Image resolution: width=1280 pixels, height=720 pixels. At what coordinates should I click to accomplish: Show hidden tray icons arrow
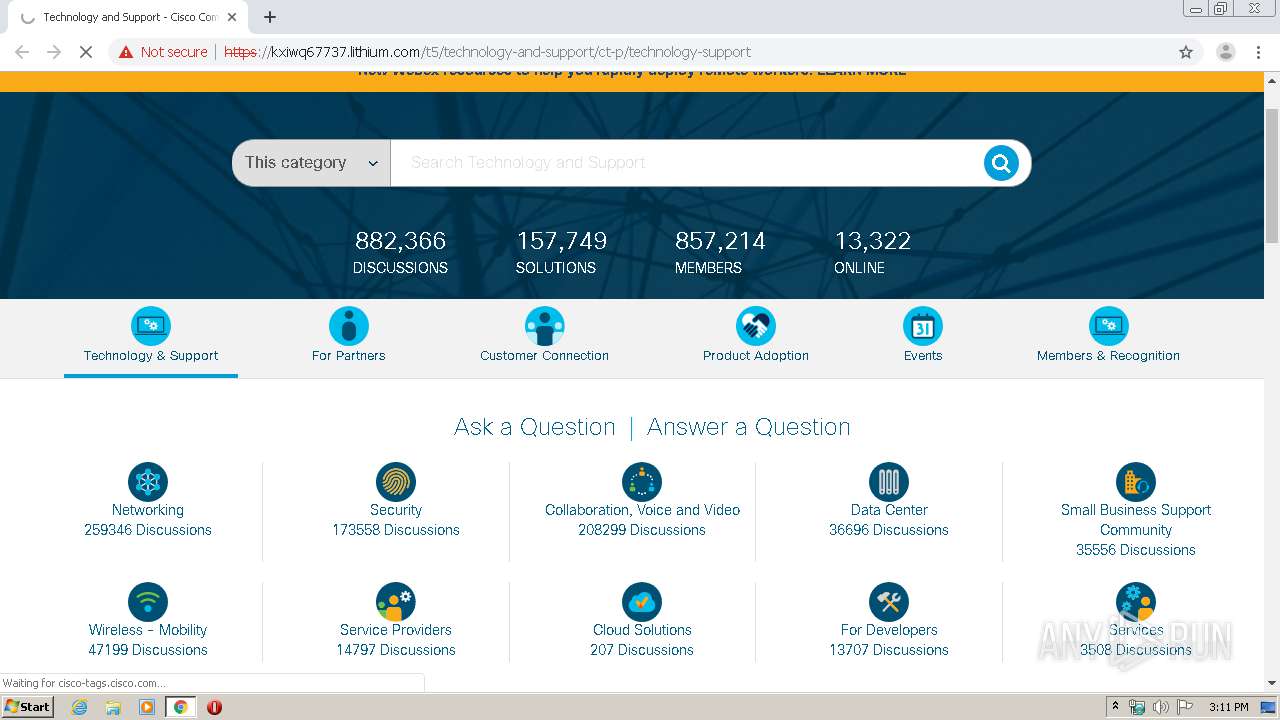click(1116, 707)
